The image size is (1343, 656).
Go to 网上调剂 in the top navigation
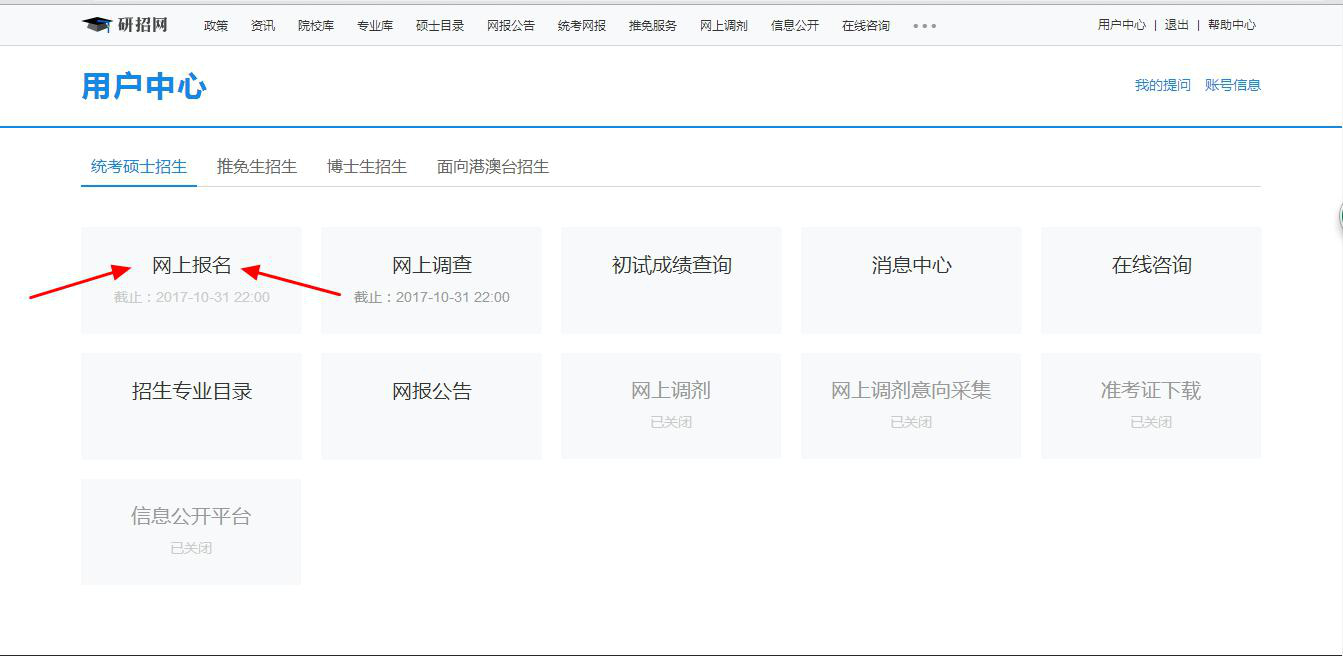724,26
